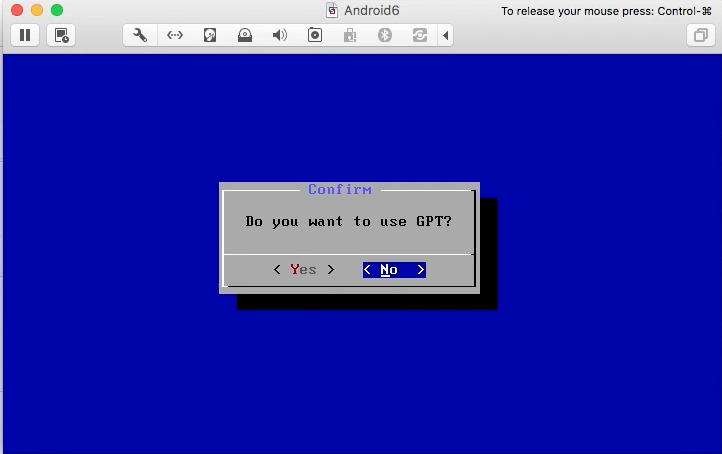Click the hard disk icon
The width and height of the screenshot is (722, 454).
[x=210, y=35]
